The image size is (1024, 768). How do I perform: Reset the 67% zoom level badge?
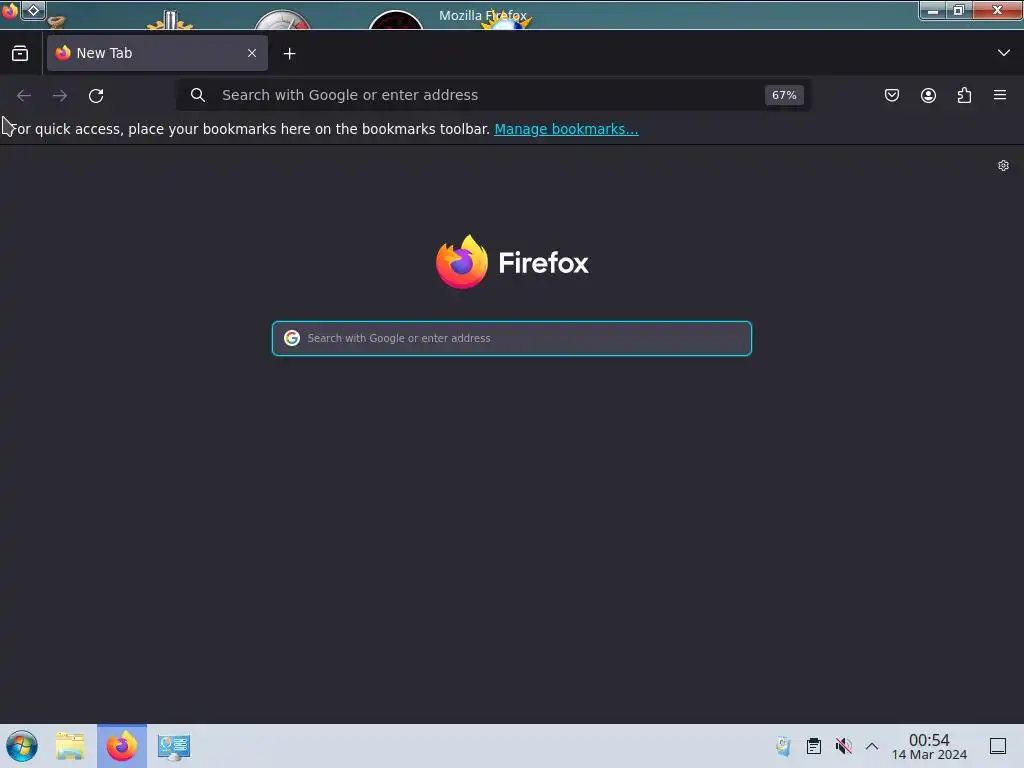pos(784,95)
